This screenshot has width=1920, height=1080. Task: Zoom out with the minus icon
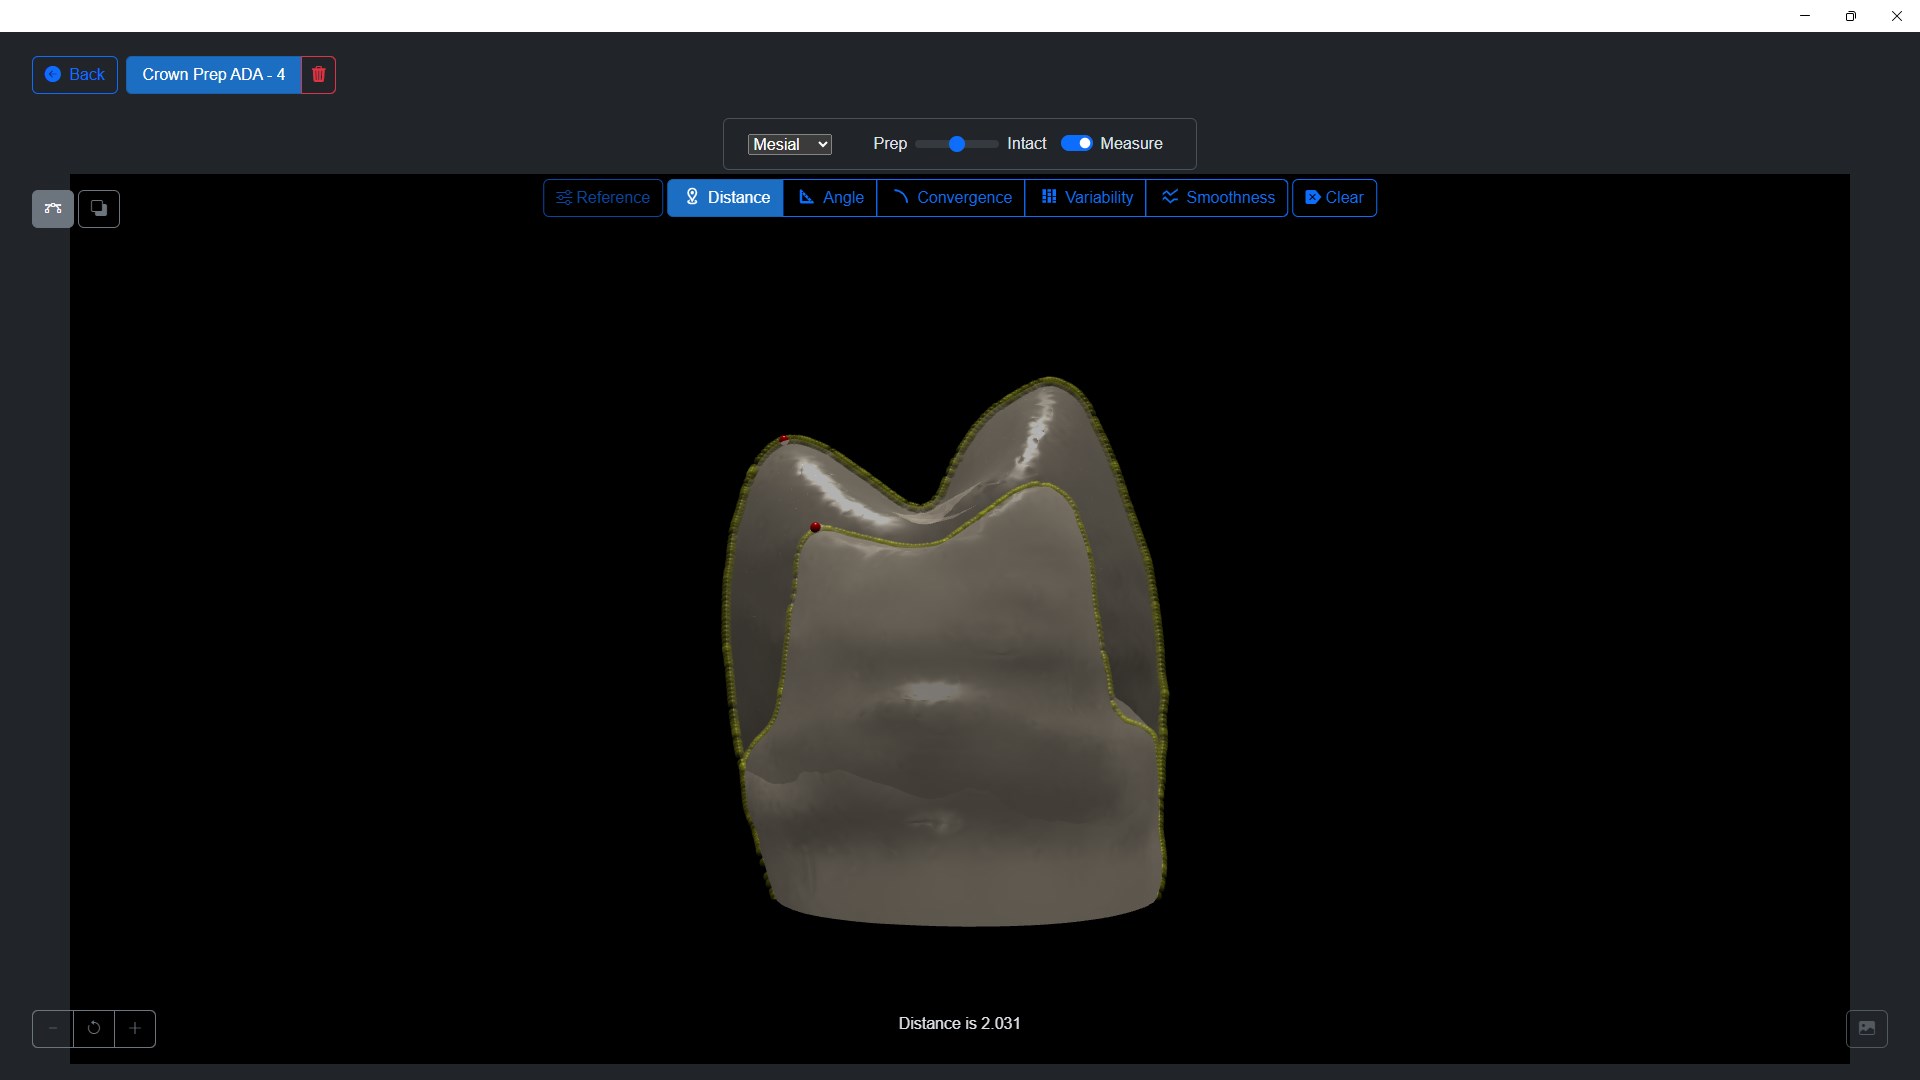(53, 1028)
